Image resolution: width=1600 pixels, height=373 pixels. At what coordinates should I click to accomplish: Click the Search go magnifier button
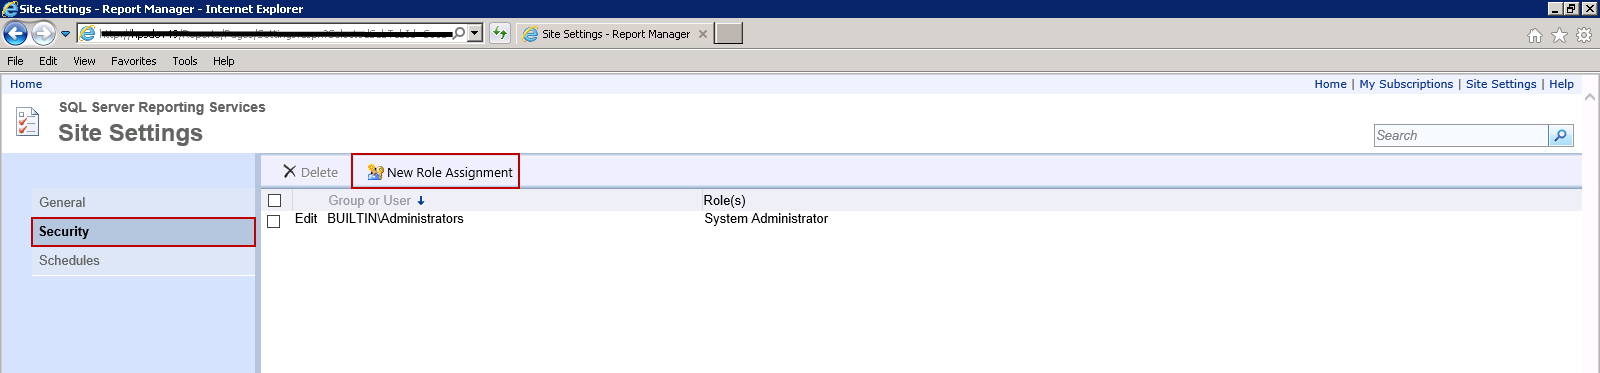[x=1560, y=136]
